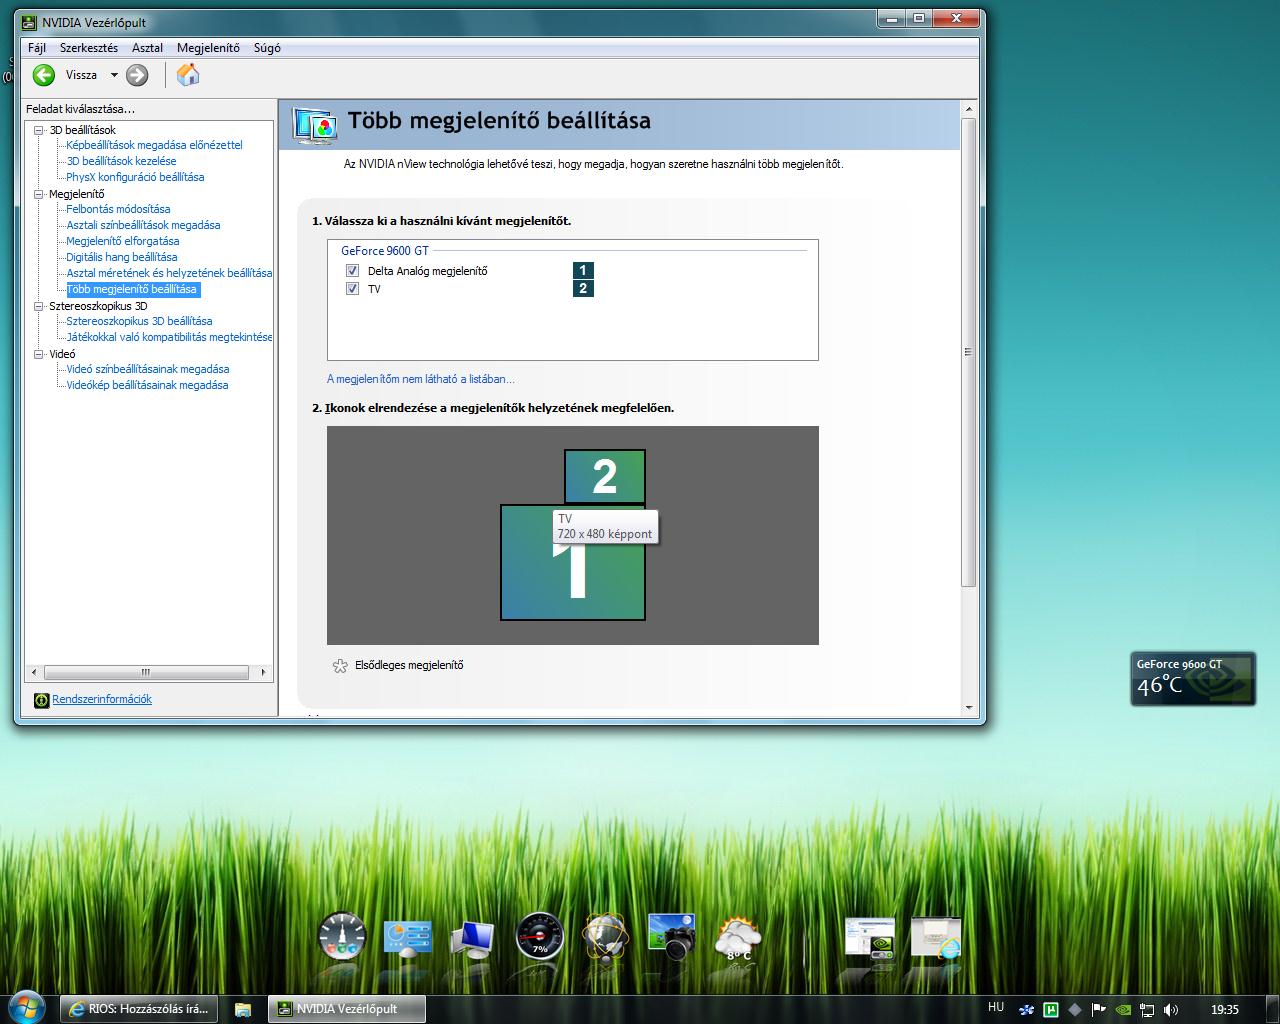Open the Back history dropdown arrow
Viewport: 1280px width, 1024px height.
pos(114,75)
